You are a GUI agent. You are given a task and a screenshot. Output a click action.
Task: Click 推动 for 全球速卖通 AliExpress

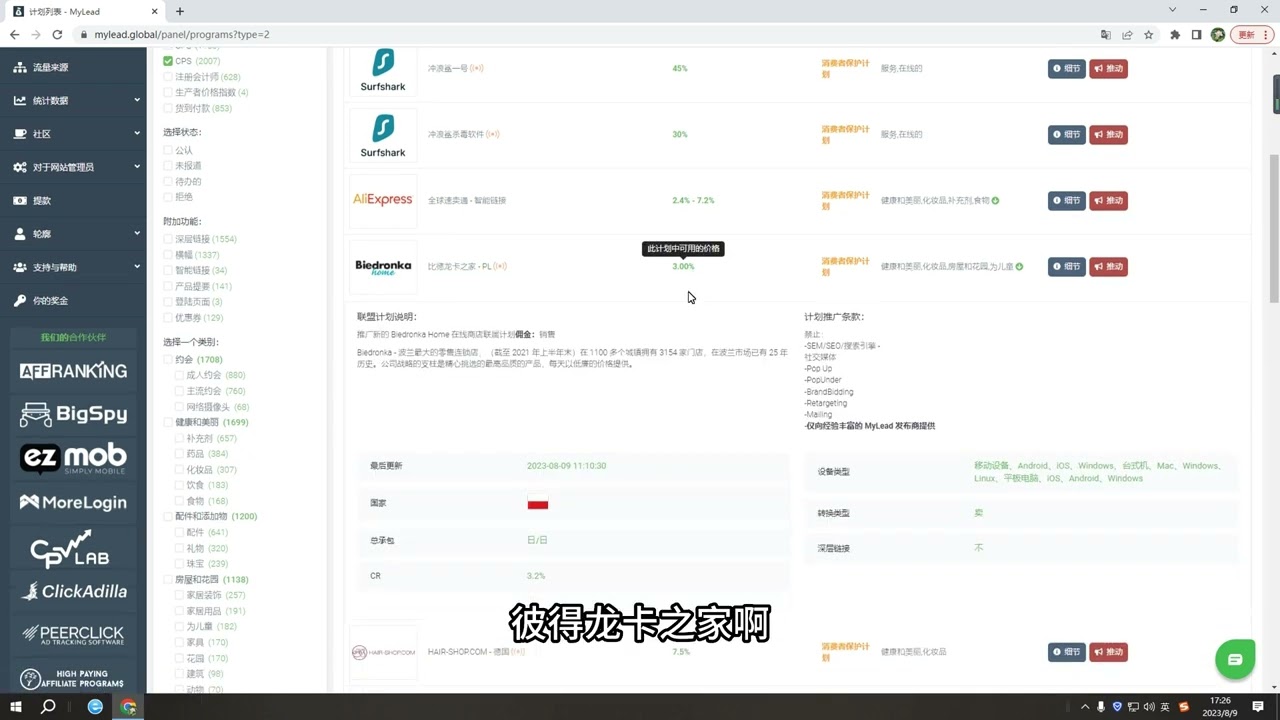pyautogui.click(x=1108, y=200)
